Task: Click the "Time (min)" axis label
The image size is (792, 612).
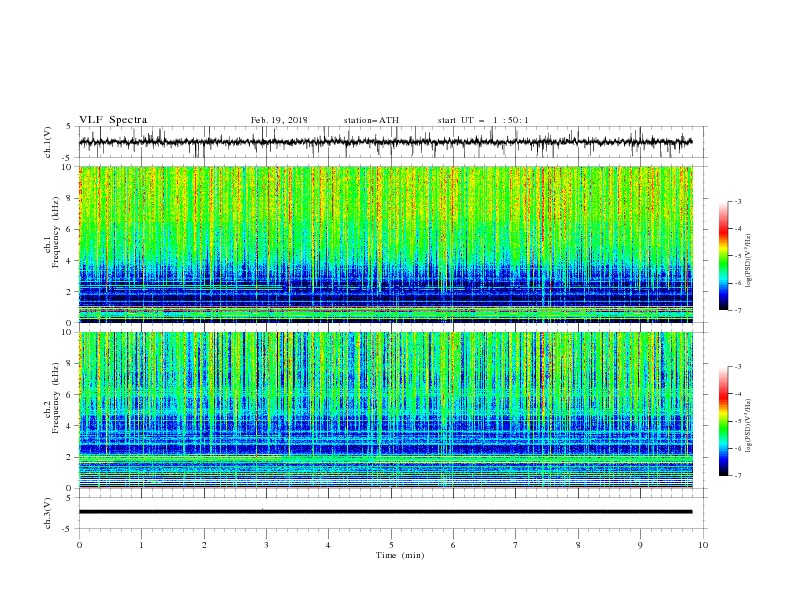Action: 400,555
